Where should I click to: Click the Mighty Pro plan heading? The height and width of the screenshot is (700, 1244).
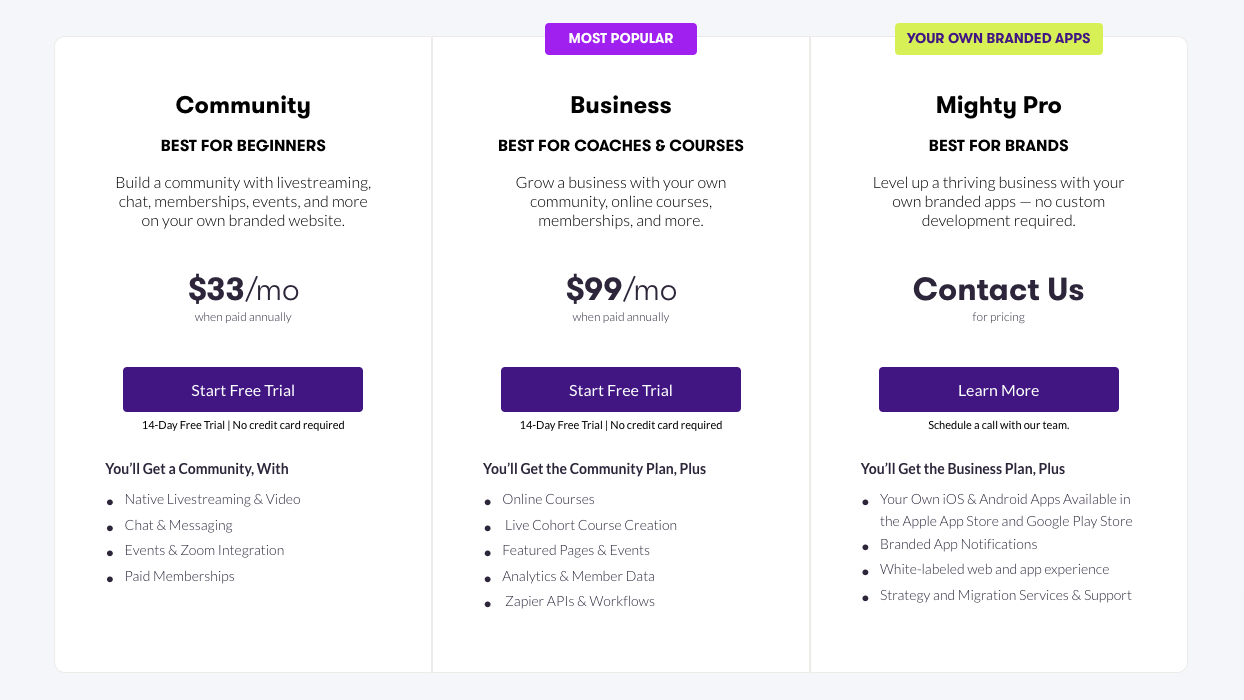[x=998, y=105]
